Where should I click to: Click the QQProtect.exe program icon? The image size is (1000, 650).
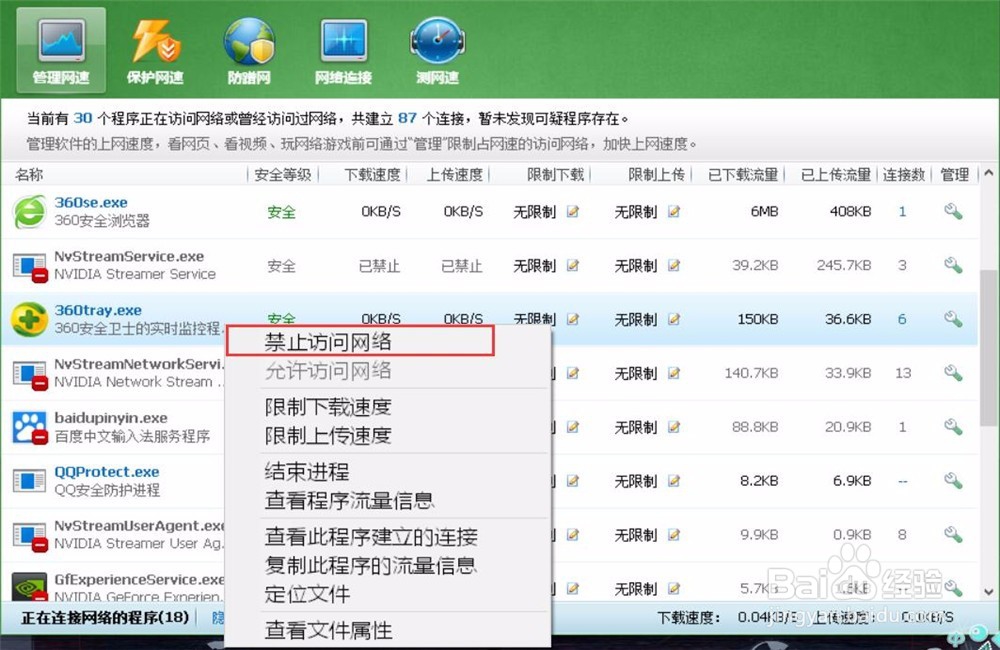tap(29, 481)
